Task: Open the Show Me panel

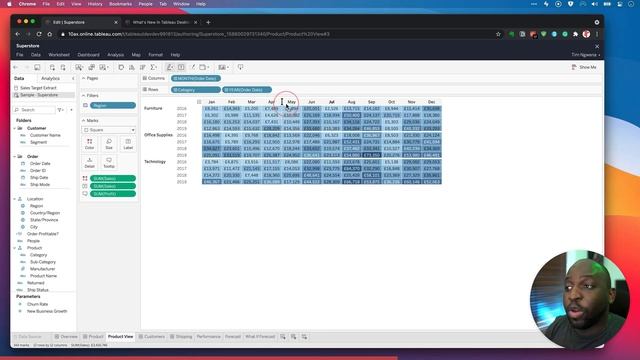Action: [584, 67]
